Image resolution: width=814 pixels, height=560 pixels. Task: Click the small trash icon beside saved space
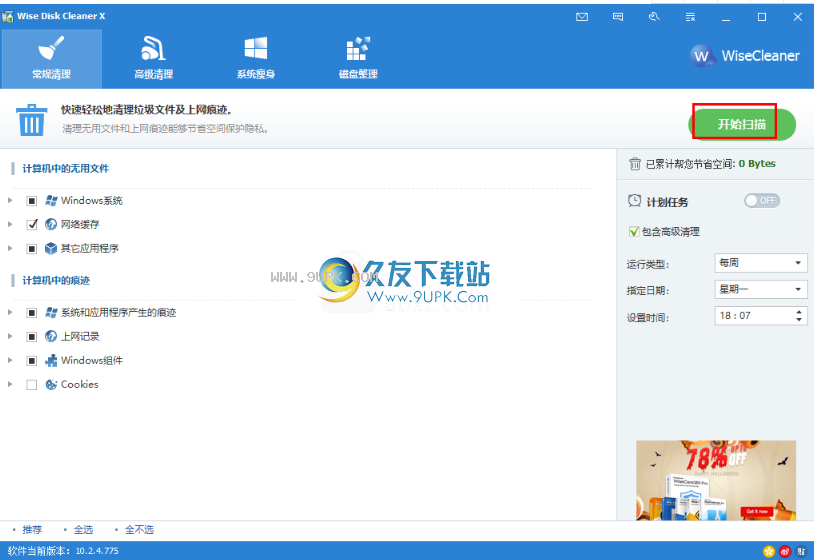[635, 164]
